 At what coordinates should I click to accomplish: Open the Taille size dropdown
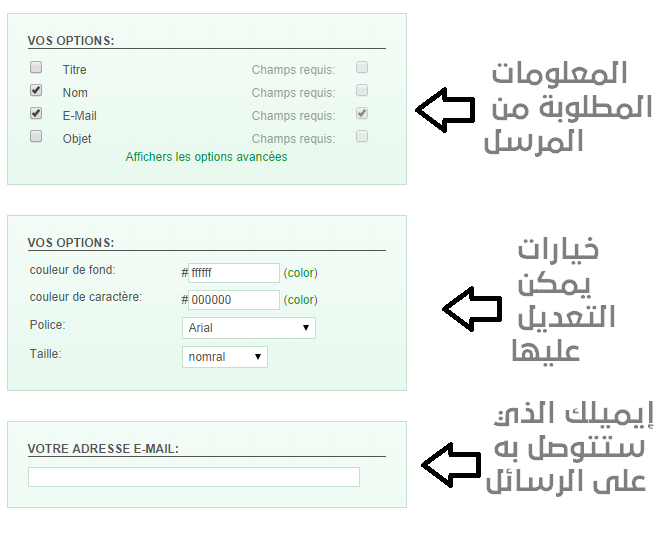click(225, 357)
